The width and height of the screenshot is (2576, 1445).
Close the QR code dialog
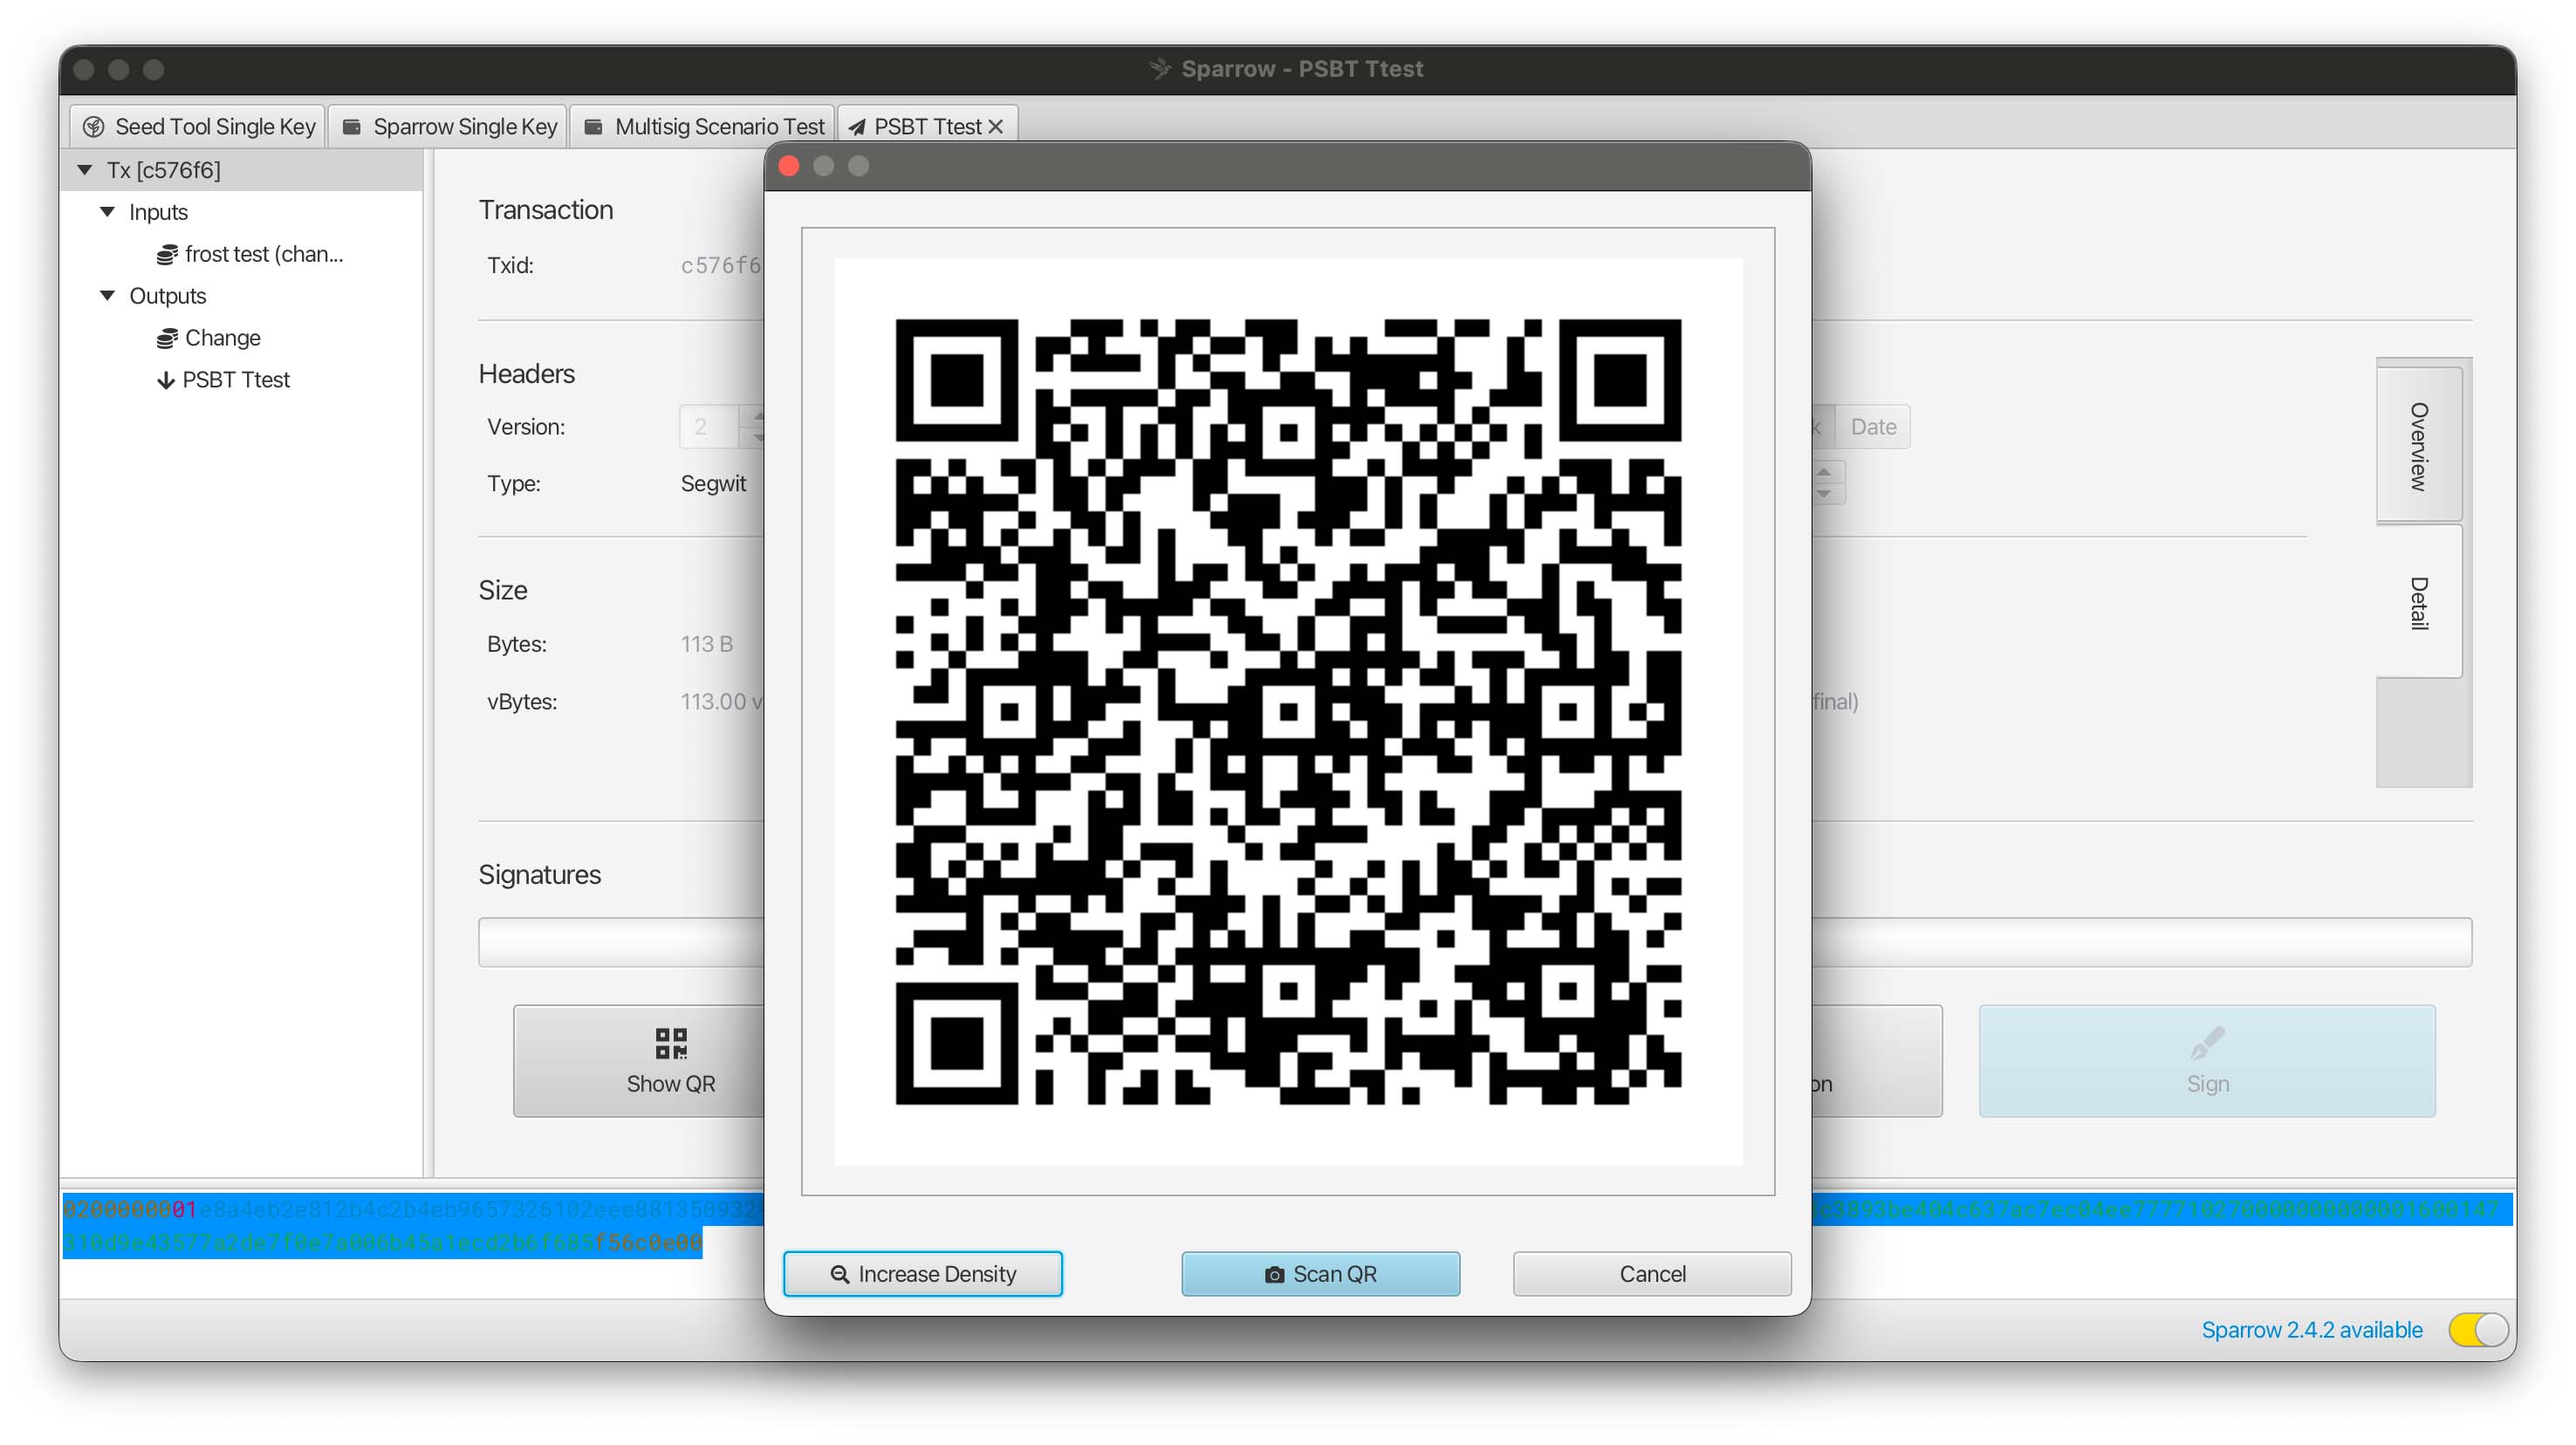pyautogui.click(x=789, y=166)
